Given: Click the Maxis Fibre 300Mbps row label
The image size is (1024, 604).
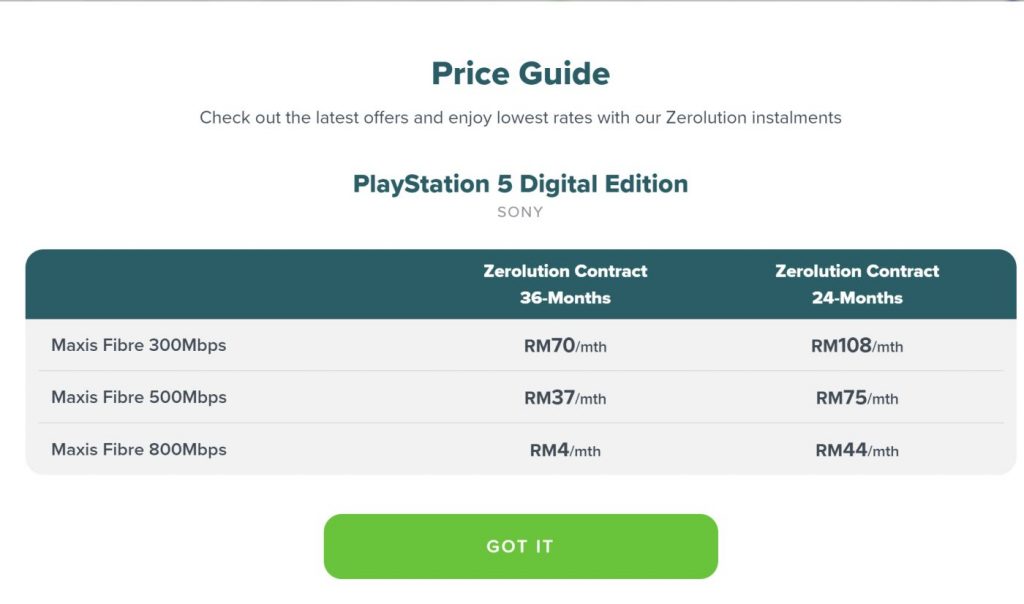Looking at the screenshot, I should click(x=139, y=345).
